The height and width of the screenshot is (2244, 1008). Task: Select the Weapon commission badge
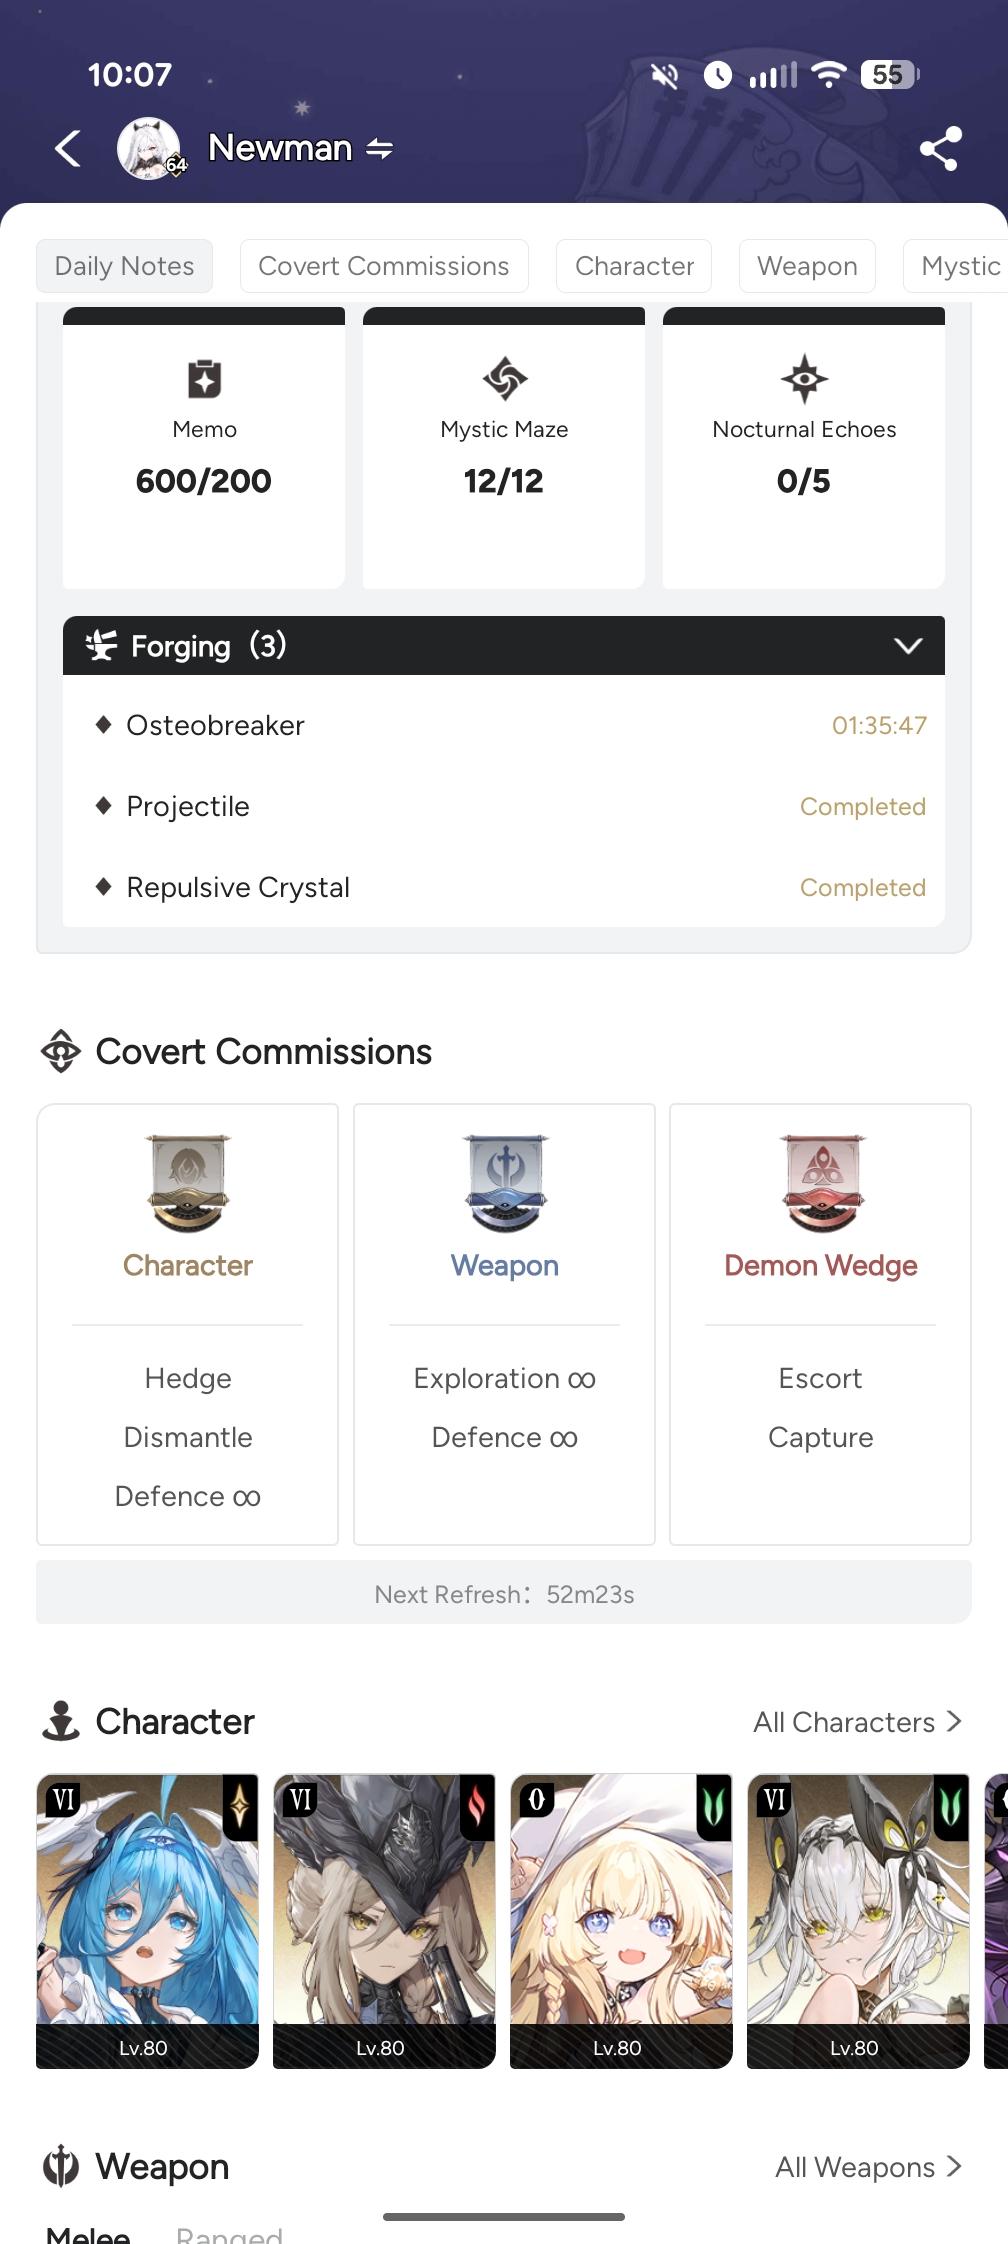tap(505, 1183)
